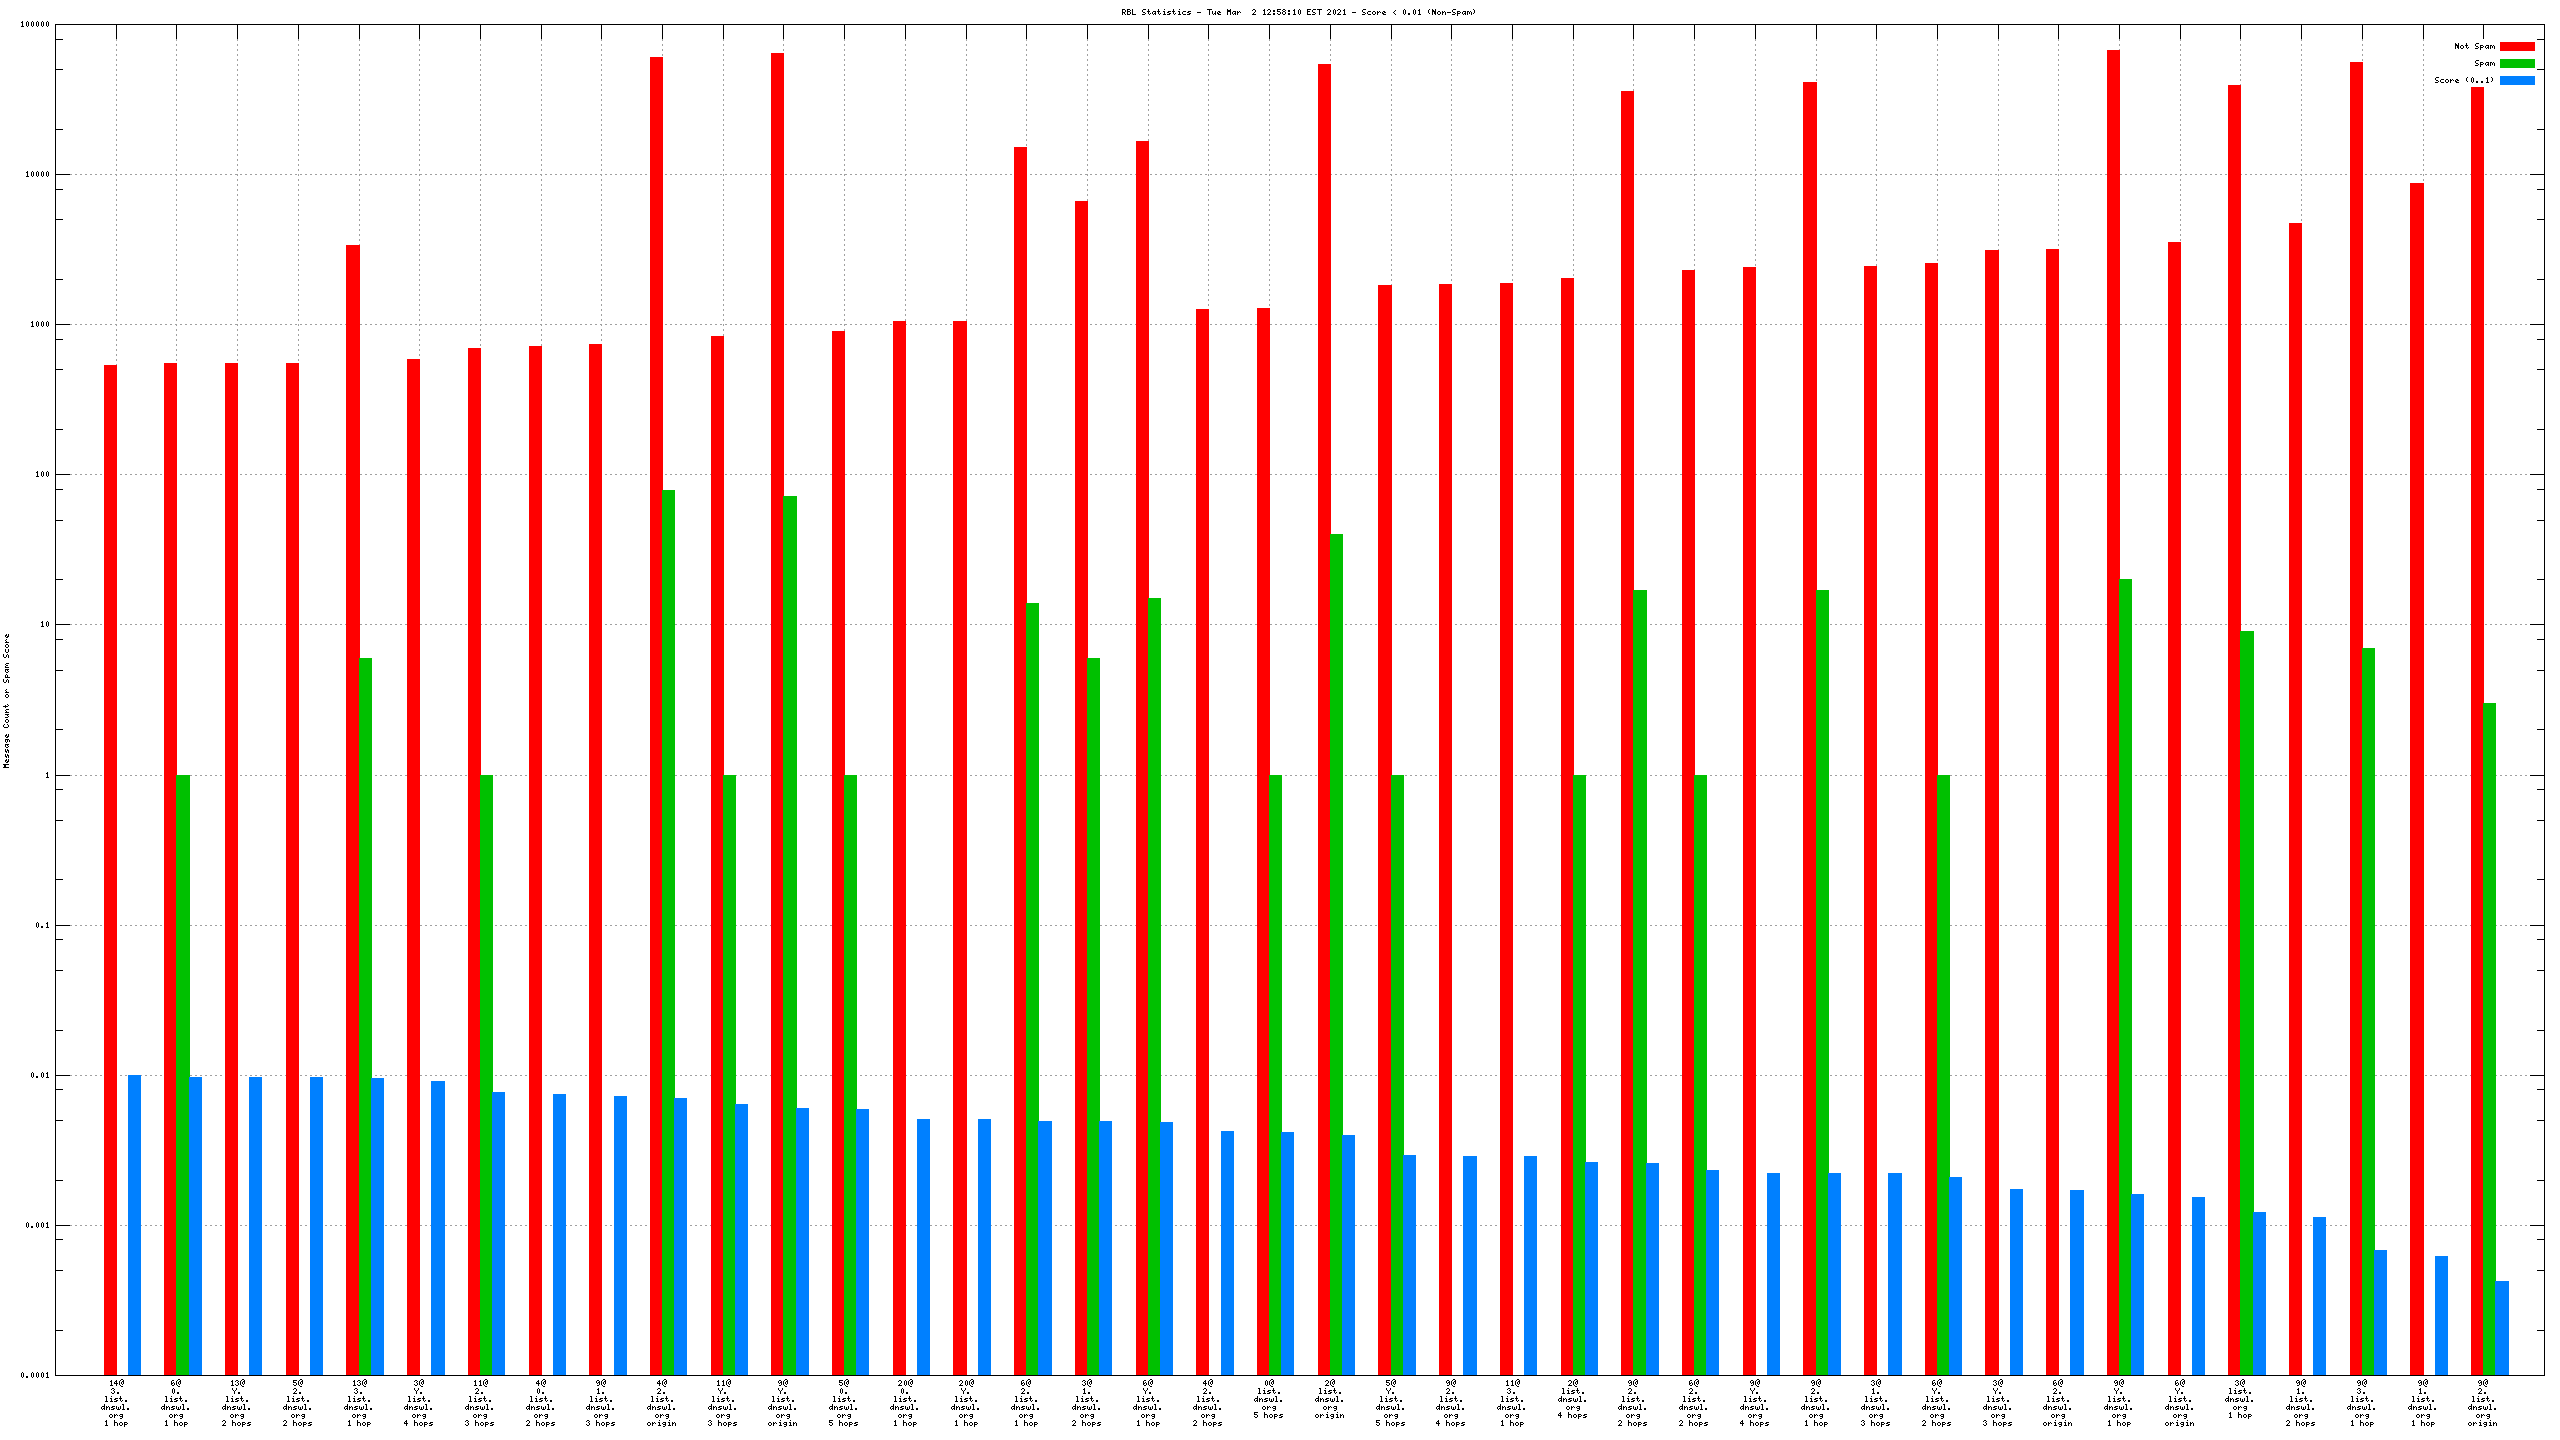This screenshot has height=1440, width=2560.
Task: Click the red bar of the leftmost group
Action: pos(110,870)
